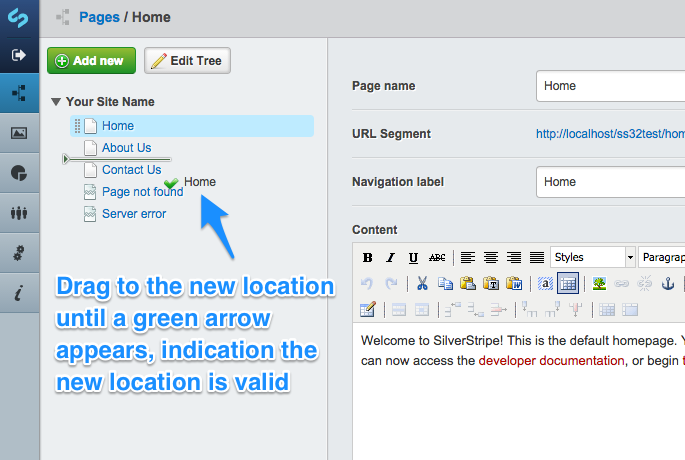Select About Us page in tree
685x460 pixels.
pyautogui.click(x=126, y=148)
